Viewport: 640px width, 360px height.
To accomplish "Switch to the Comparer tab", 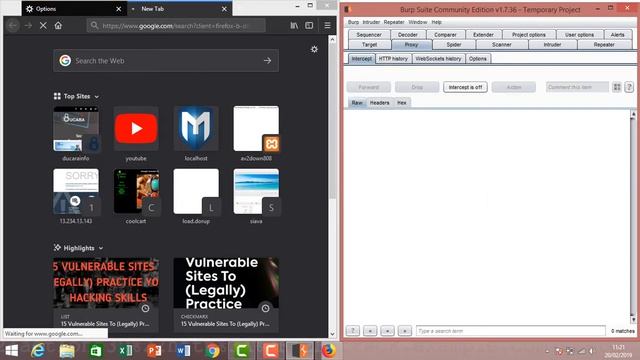I will [445, 35].
